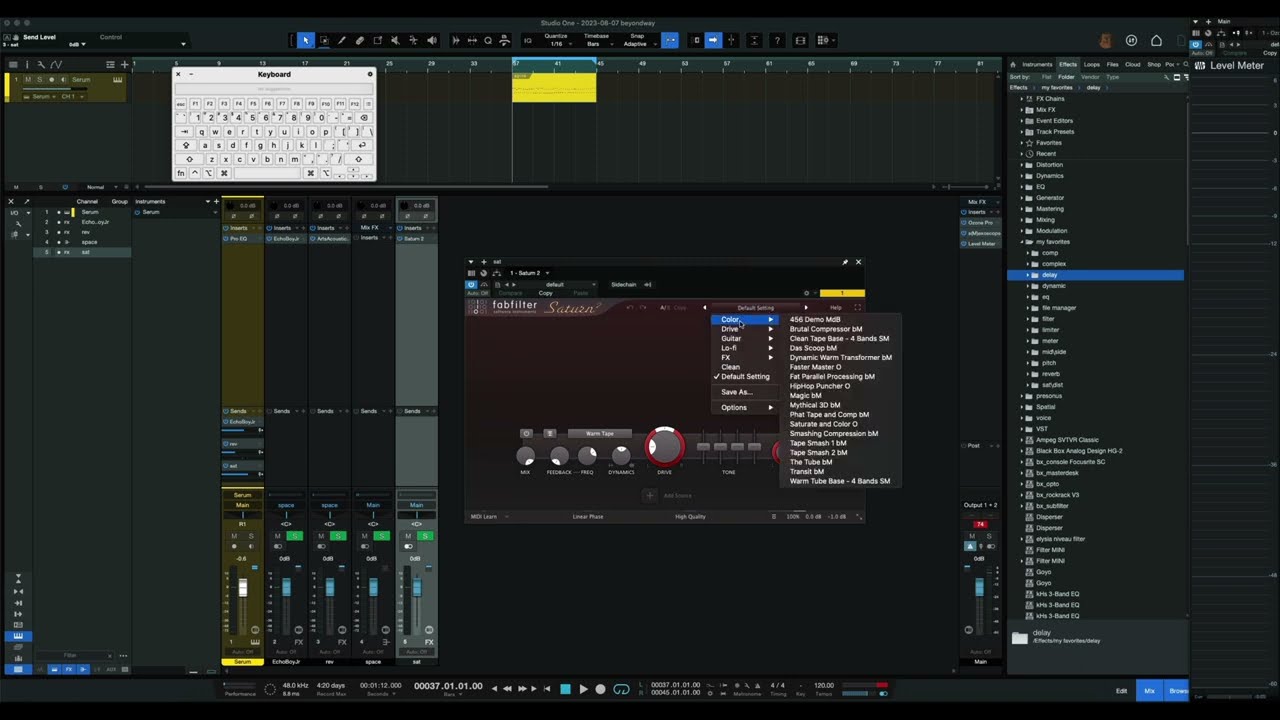Mute the space mixer channel

click(365, 536)
